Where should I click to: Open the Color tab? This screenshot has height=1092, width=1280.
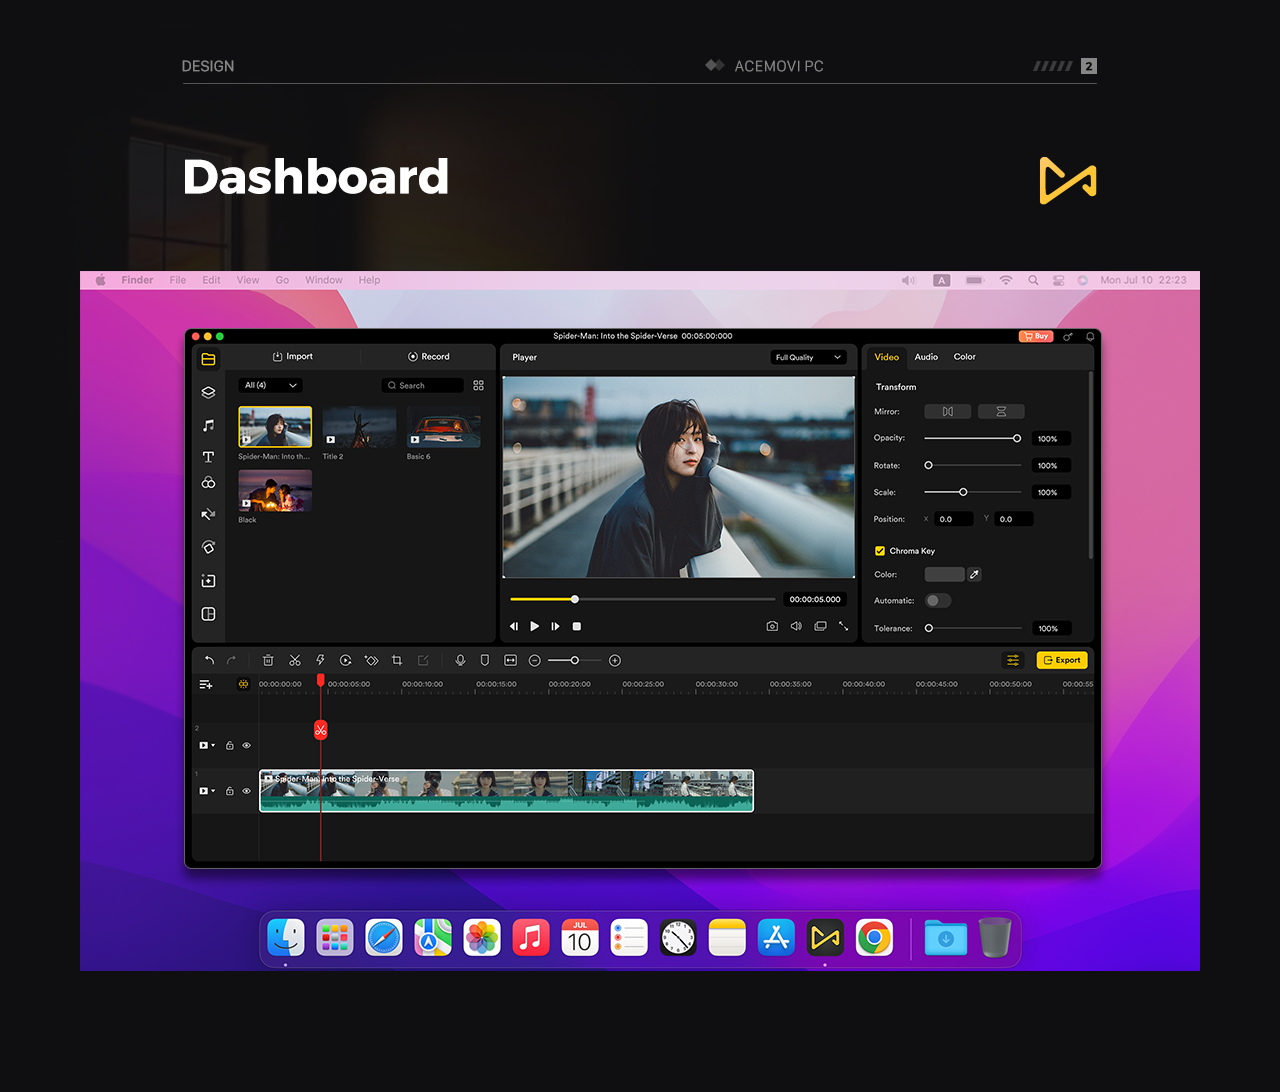(x=964, y=357)
